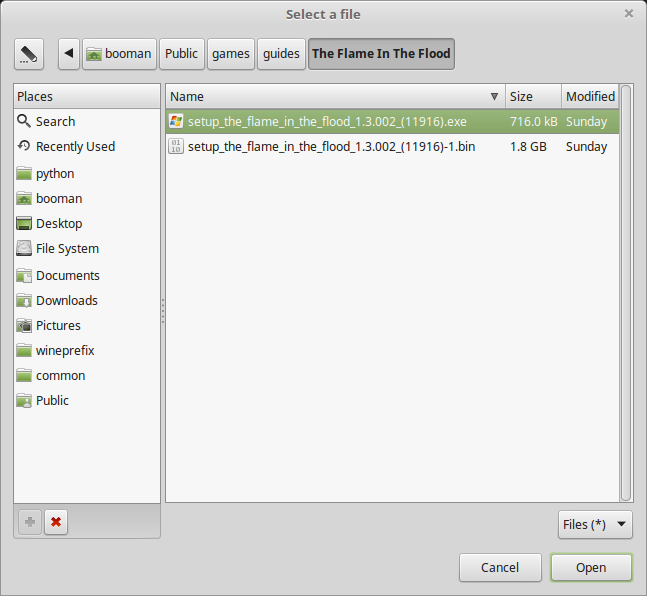Screen dimensions: 647x596
Task: Toggle the type-a-filename pencil button
Action: (28, 54)
